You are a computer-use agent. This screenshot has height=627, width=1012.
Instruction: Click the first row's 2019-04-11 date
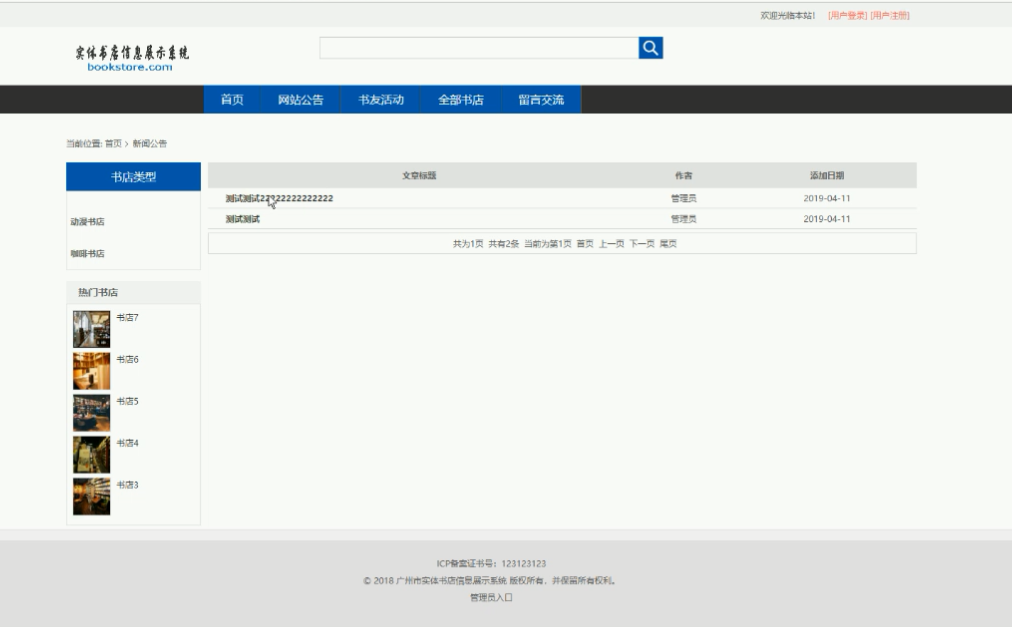(x=827, y=198)
